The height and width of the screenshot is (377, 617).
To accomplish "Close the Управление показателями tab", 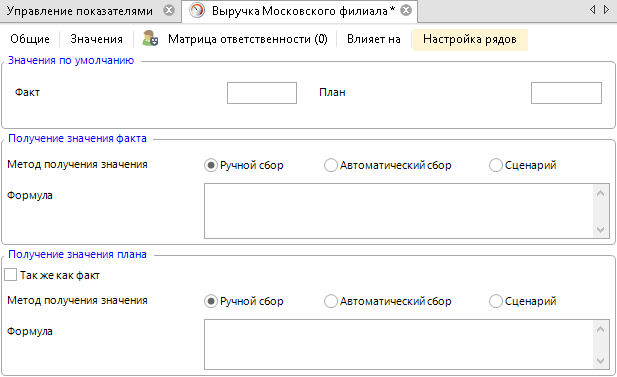I will pyautogui.click(x=169, y=10).
